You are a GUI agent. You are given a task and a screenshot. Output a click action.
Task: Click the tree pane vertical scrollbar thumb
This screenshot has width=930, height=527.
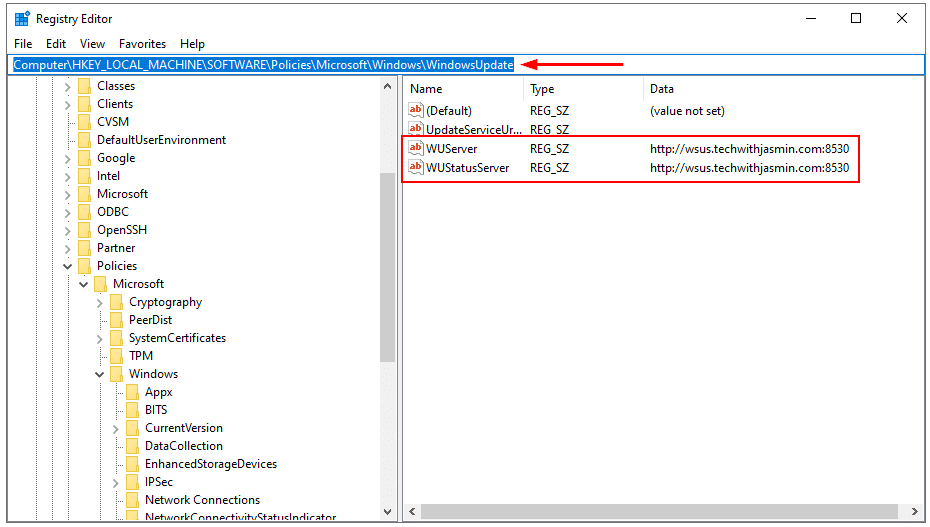pos(387,267)
